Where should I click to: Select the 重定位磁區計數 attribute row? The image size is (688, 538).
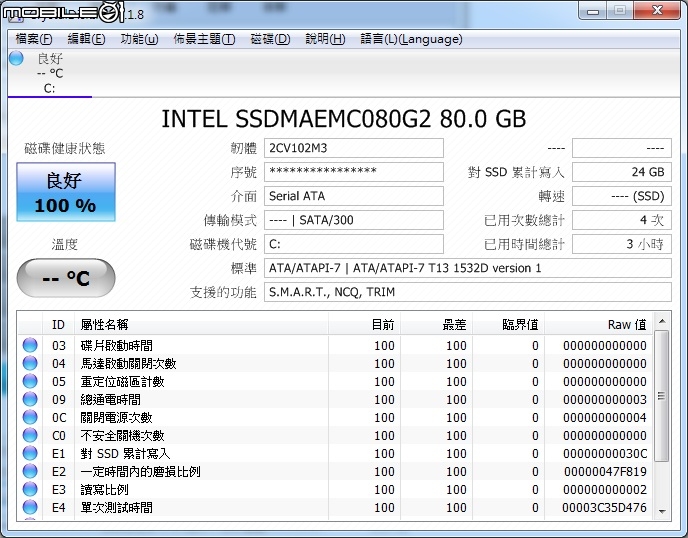tap(335, 381)
